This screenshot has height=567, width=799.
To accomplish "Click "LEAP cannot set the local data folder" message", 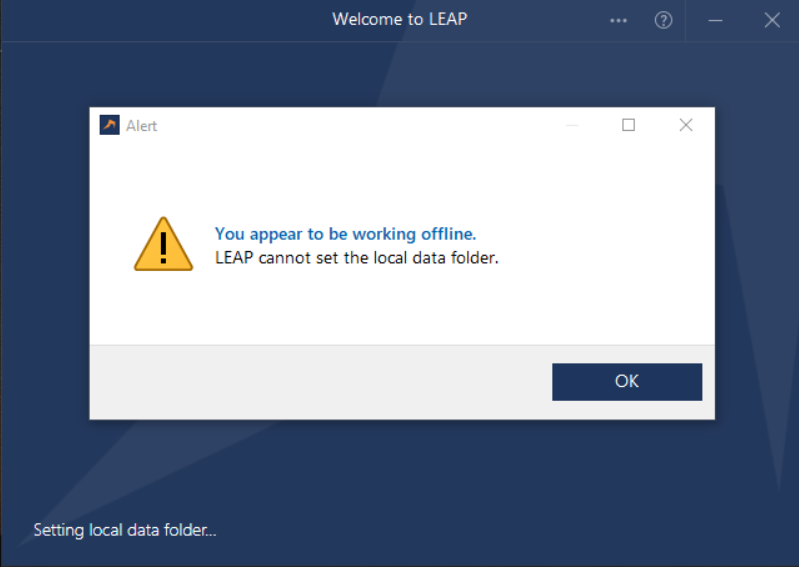I will [356, 258].
